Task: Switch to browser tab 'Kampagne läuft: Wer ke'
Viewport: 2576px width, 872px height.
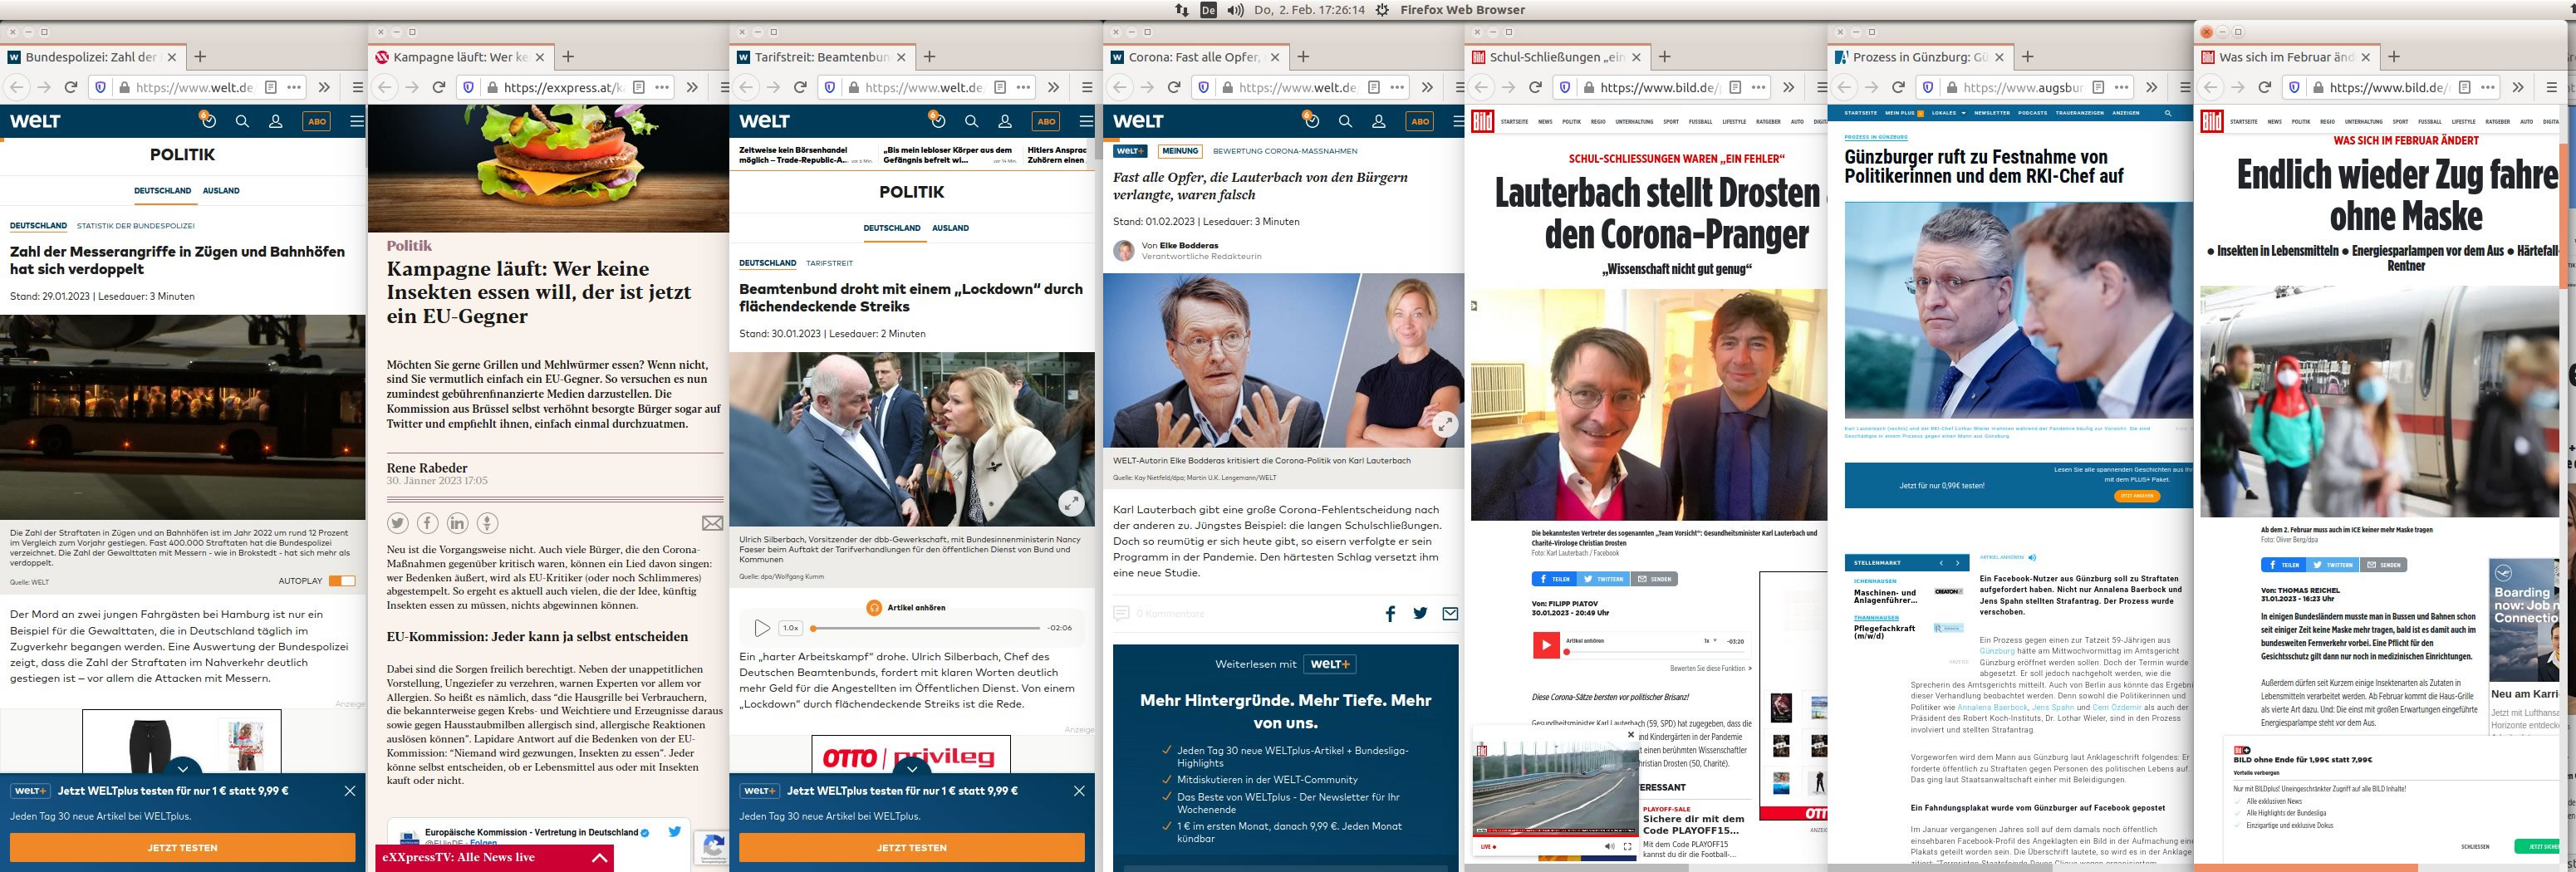Action: (460, 57)
